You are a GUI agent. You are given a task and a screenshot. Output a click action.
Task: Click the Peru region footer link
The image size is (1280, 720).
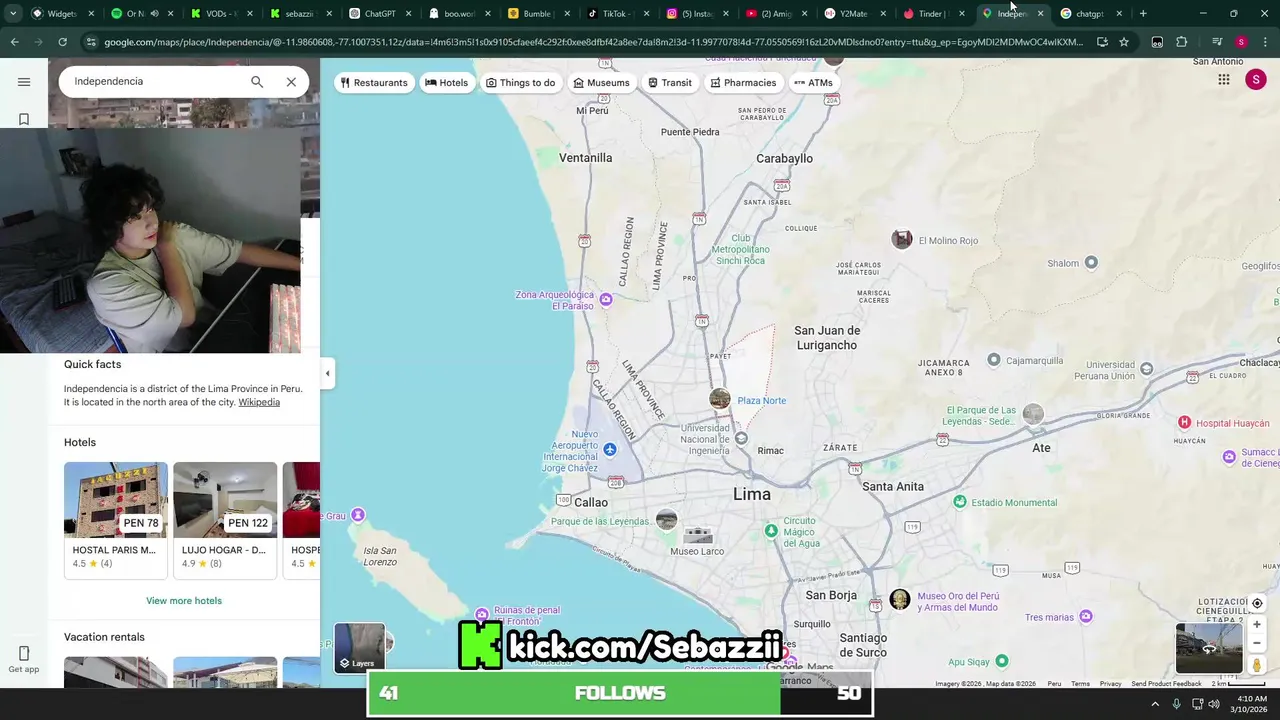tap(1054, 684)
